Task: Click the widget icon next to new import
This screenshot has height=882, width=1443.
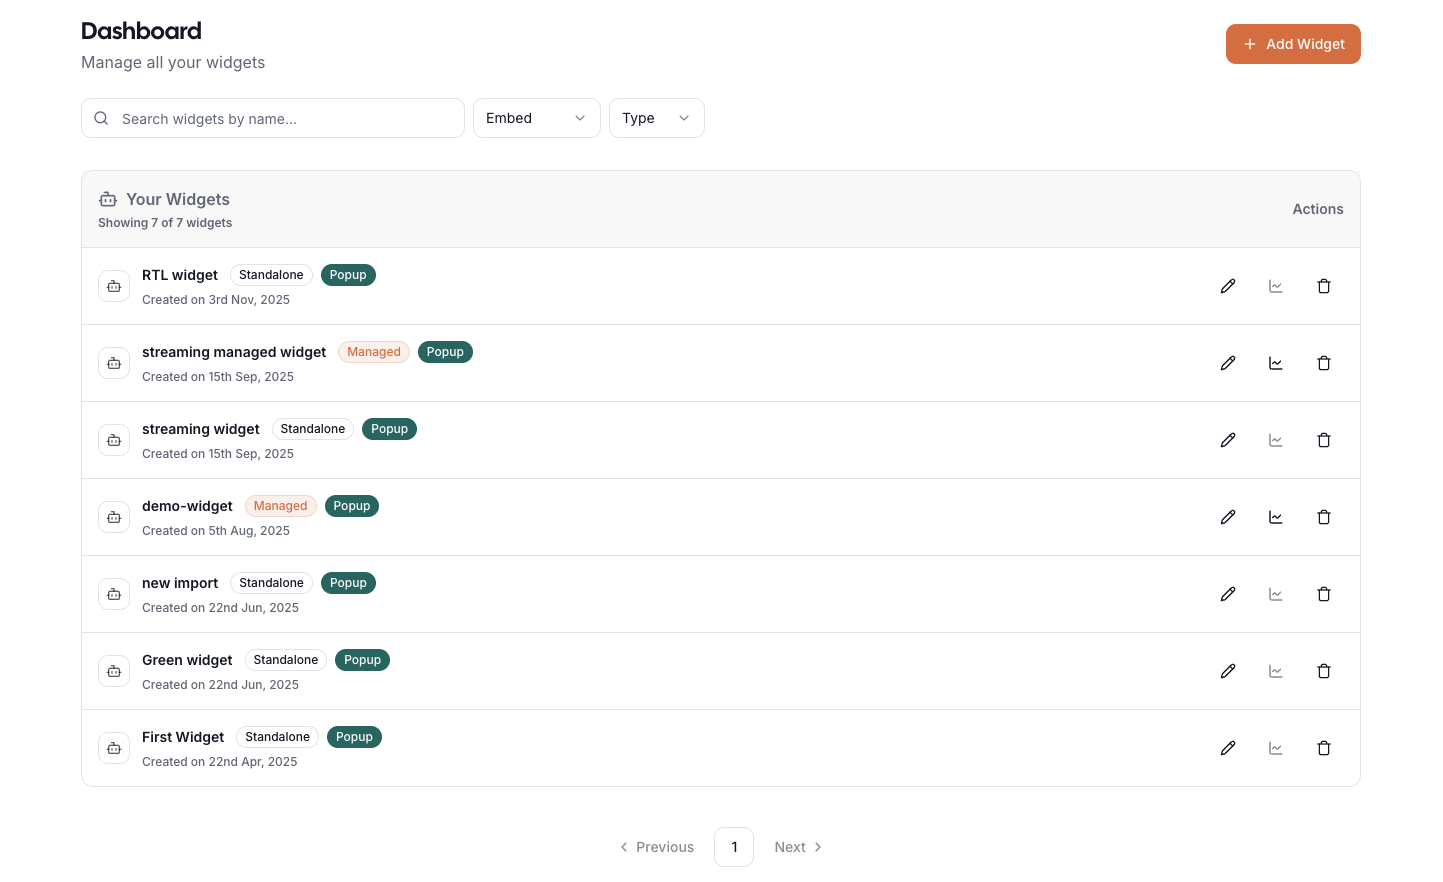Action: point(114,593)
